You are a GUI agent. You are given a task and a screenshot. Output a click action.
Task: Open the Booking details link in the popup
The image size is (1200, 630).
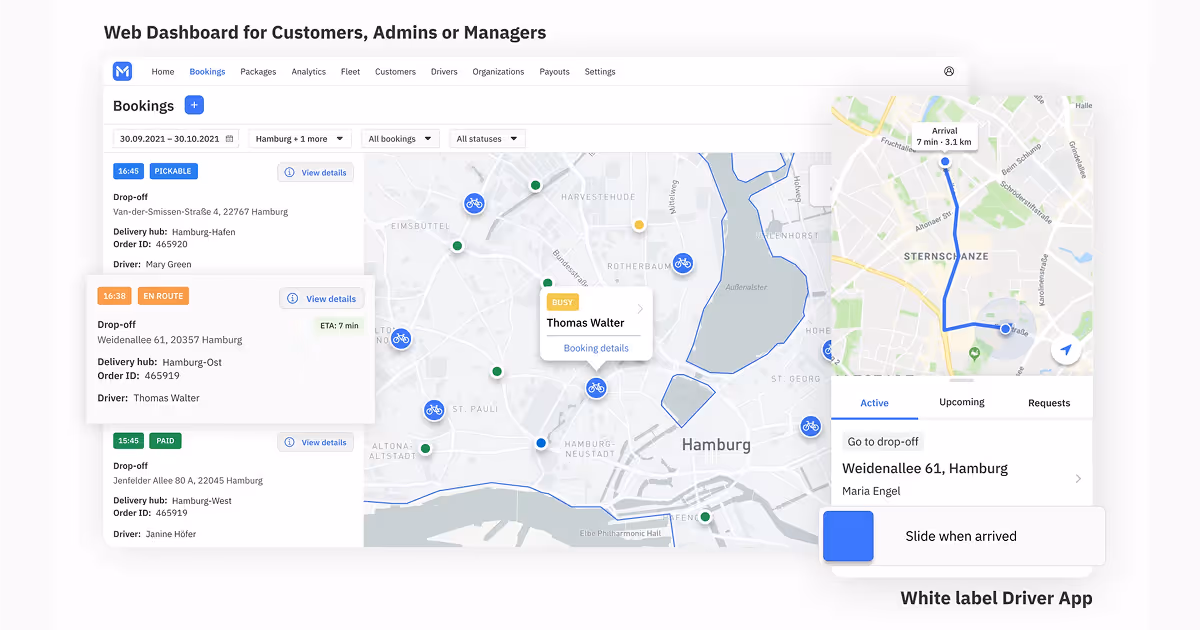pyautogui.click(x=596, y=348)
